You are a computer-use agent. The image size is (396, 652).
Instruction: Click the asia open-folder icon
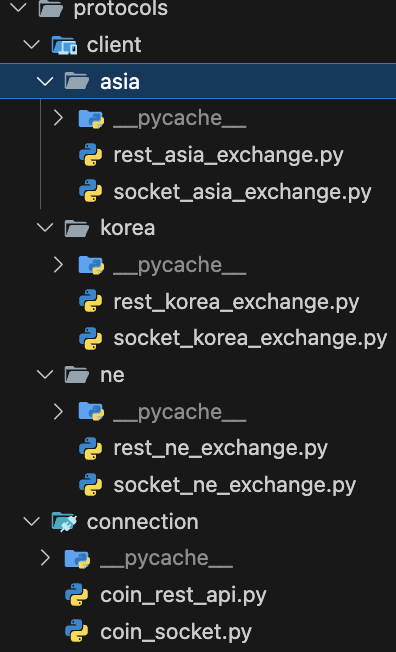click(77, 81)
